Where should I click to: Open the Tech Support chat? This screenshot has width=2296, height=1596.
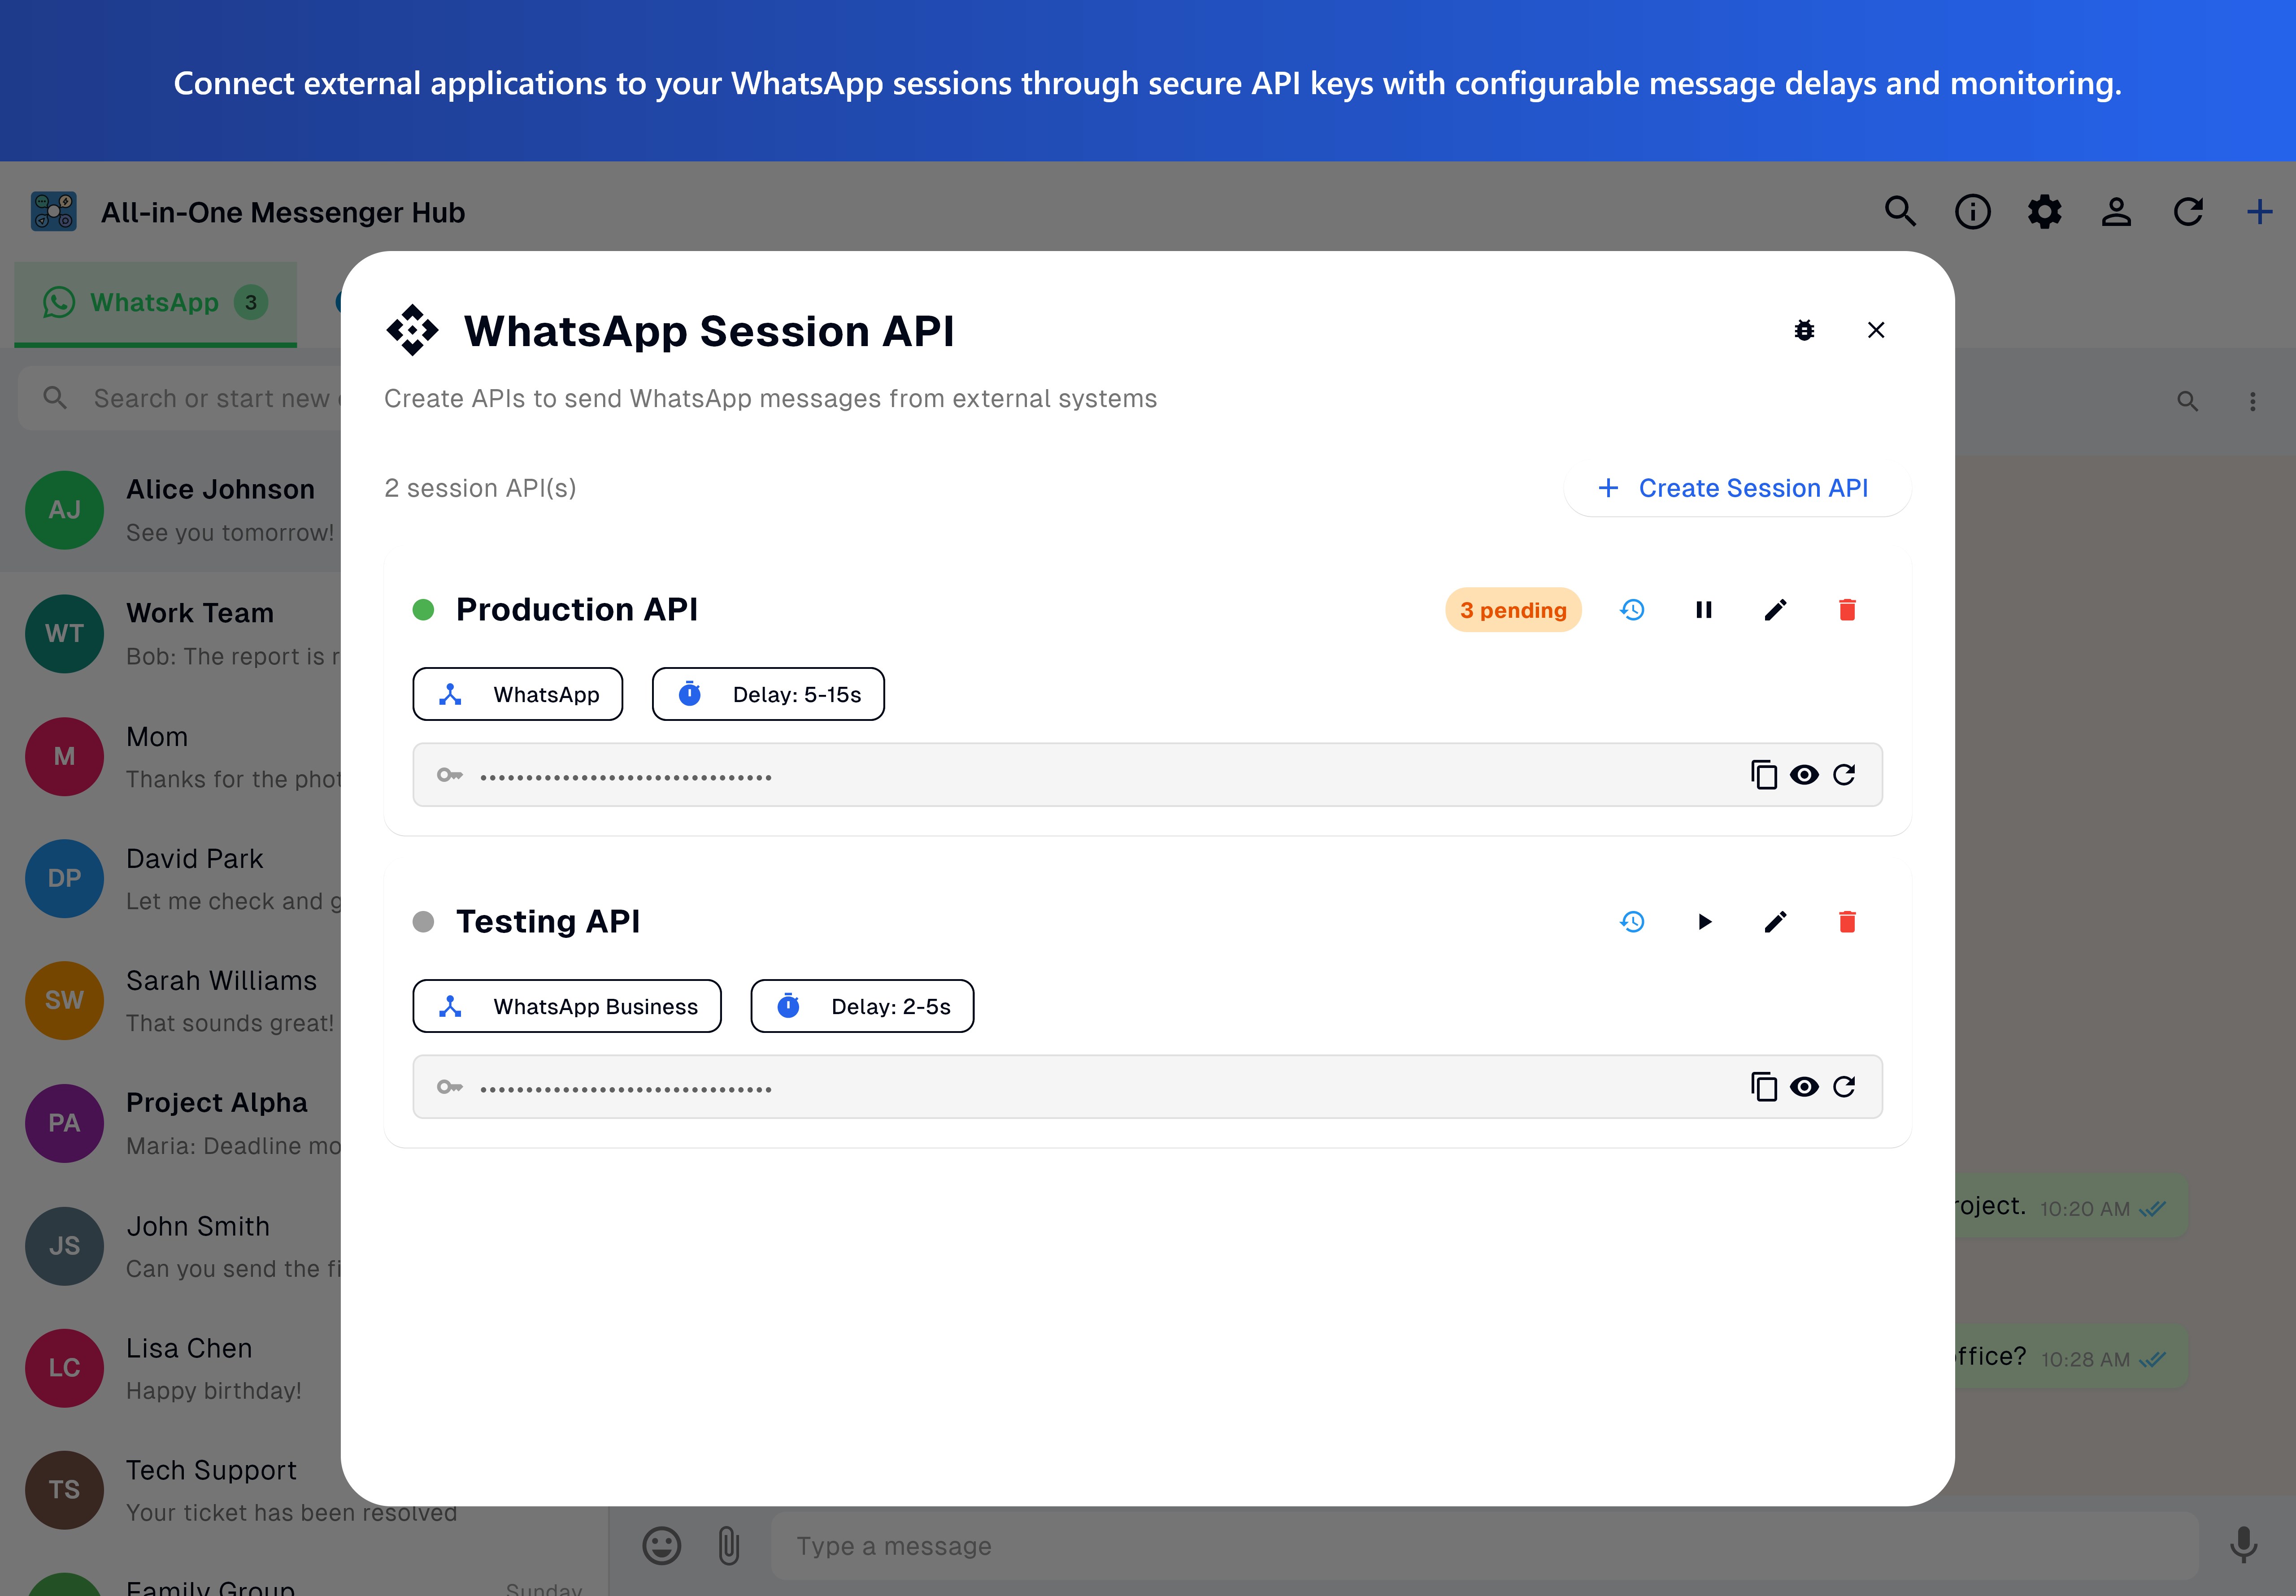(x=171, y=1490)
